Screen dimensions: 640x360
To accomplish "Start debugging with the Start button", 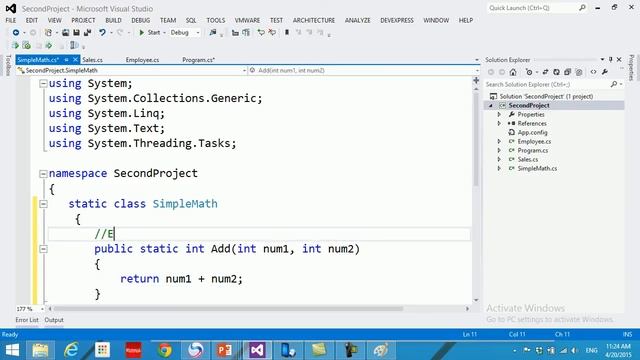I will [149, 32].
